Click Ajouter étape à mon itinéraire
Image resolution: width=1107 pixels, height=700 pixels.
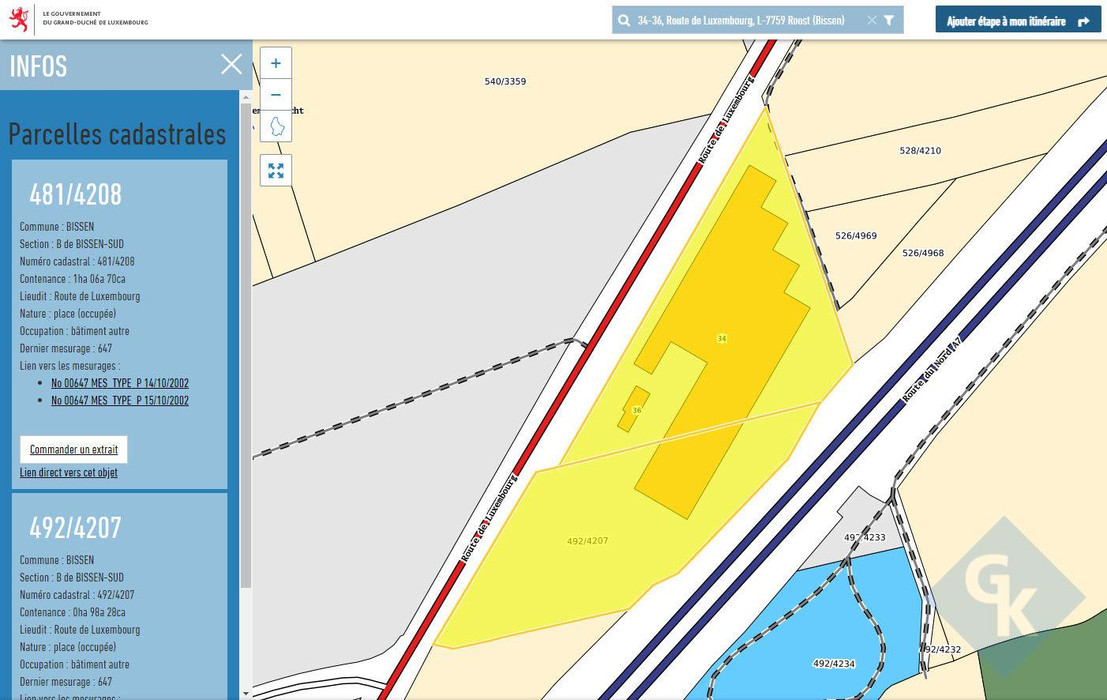[1017, 20]
